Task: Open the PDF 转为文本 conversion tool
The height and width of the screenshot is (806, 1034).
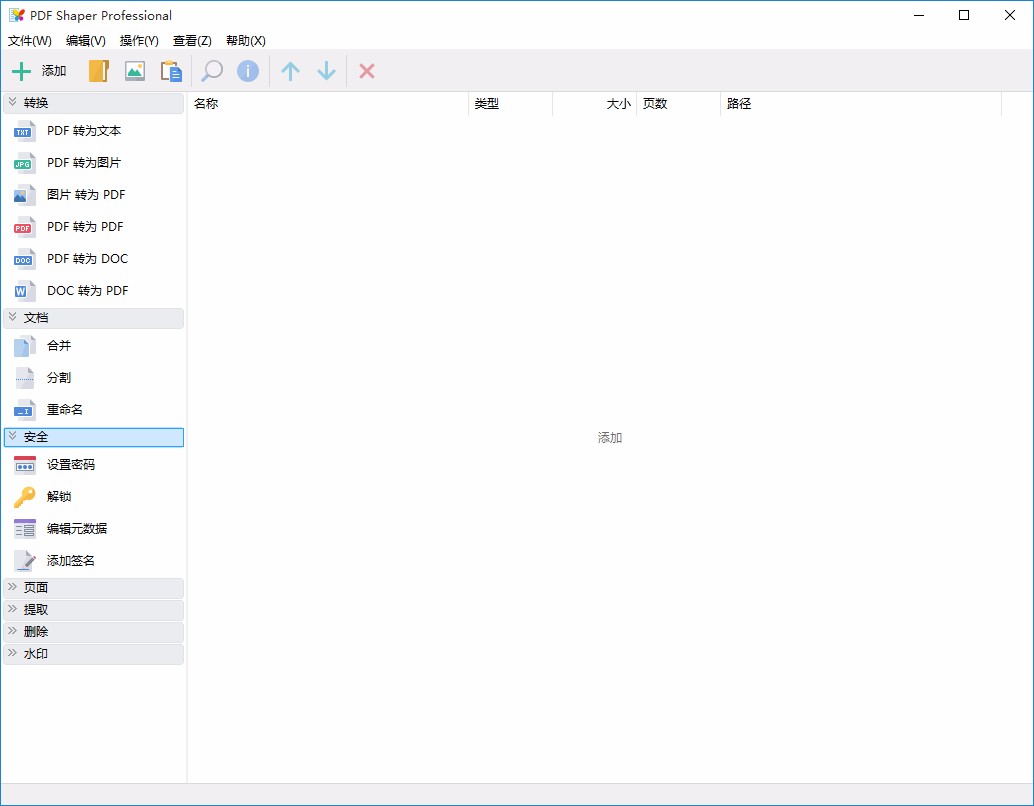Action: 84,130
